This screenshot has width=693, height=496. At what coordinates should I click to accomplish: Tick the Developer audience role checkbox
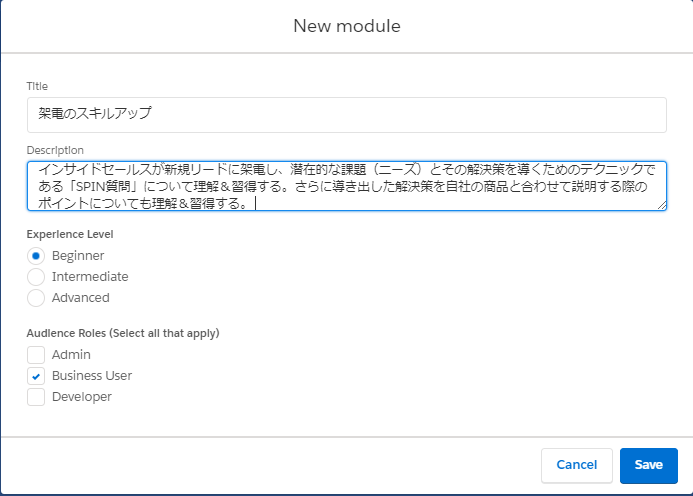[37, 397]
